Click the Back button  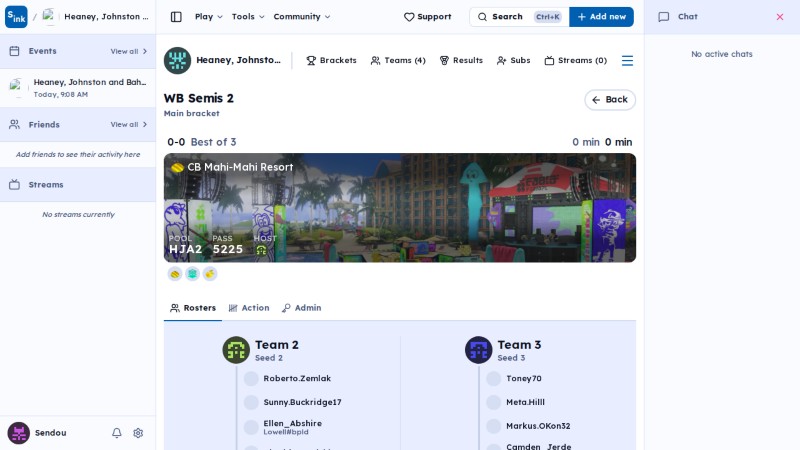click(x=610, y=99)
